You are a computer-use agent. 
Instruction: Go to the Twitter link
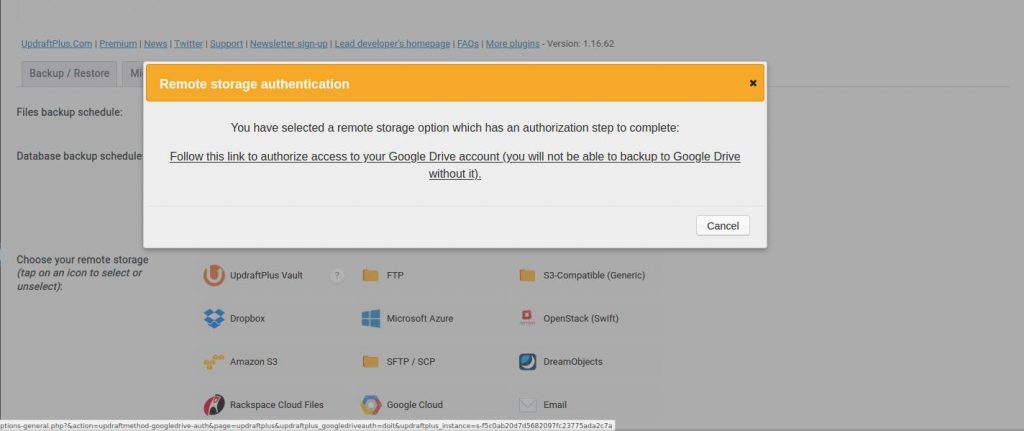(x=188, y=44)
